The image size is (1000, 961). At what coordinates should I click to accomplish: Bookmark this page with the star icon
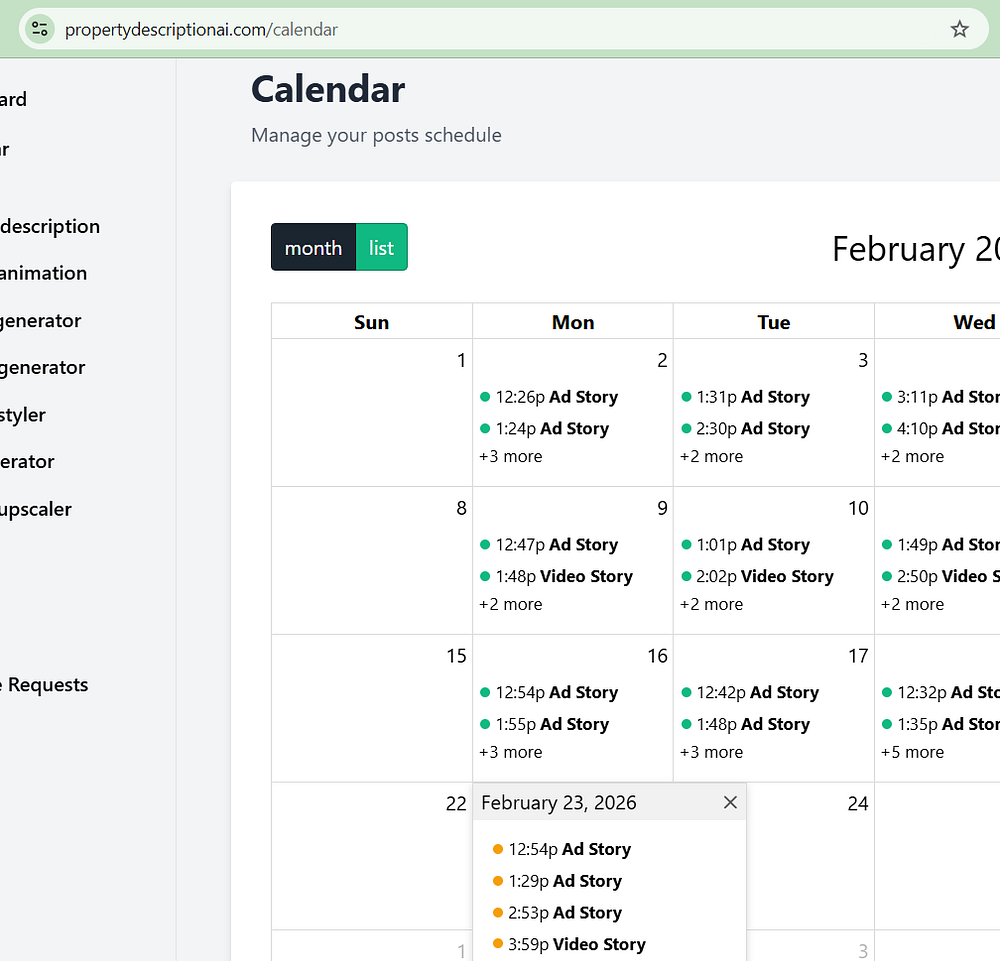(x=959, y=29)
